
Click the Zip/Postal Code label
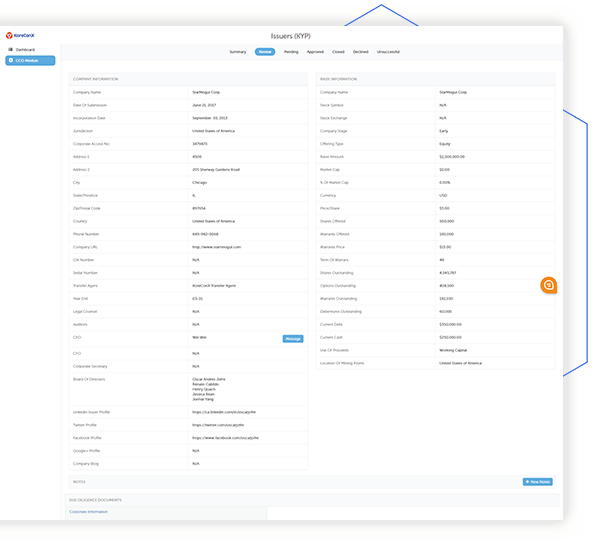click(86, 208)
